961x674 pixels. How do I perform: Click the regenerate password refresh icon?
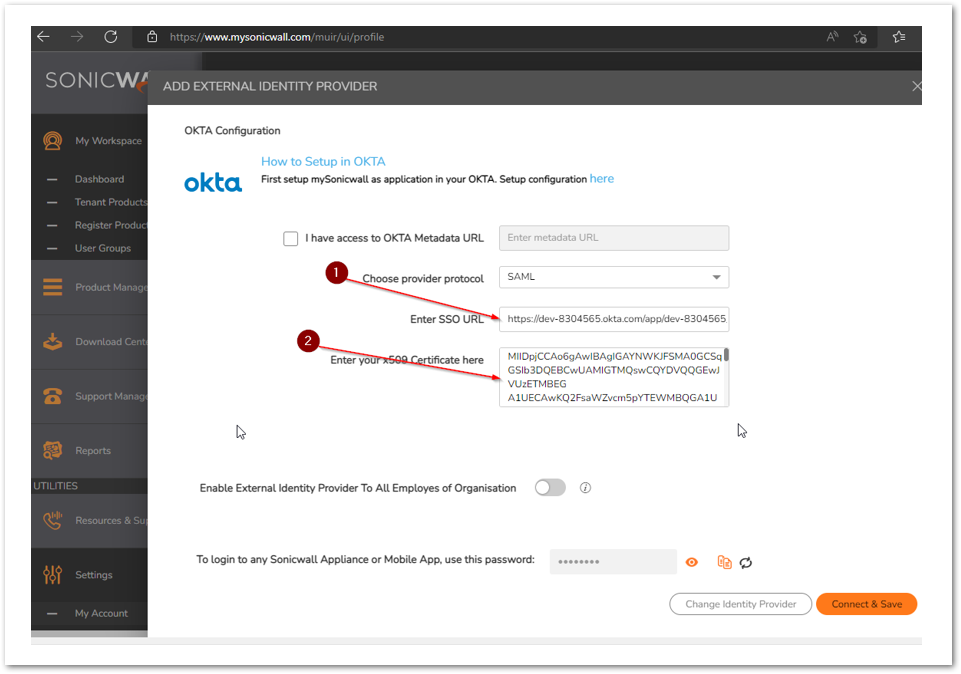(x=746, y=563)
